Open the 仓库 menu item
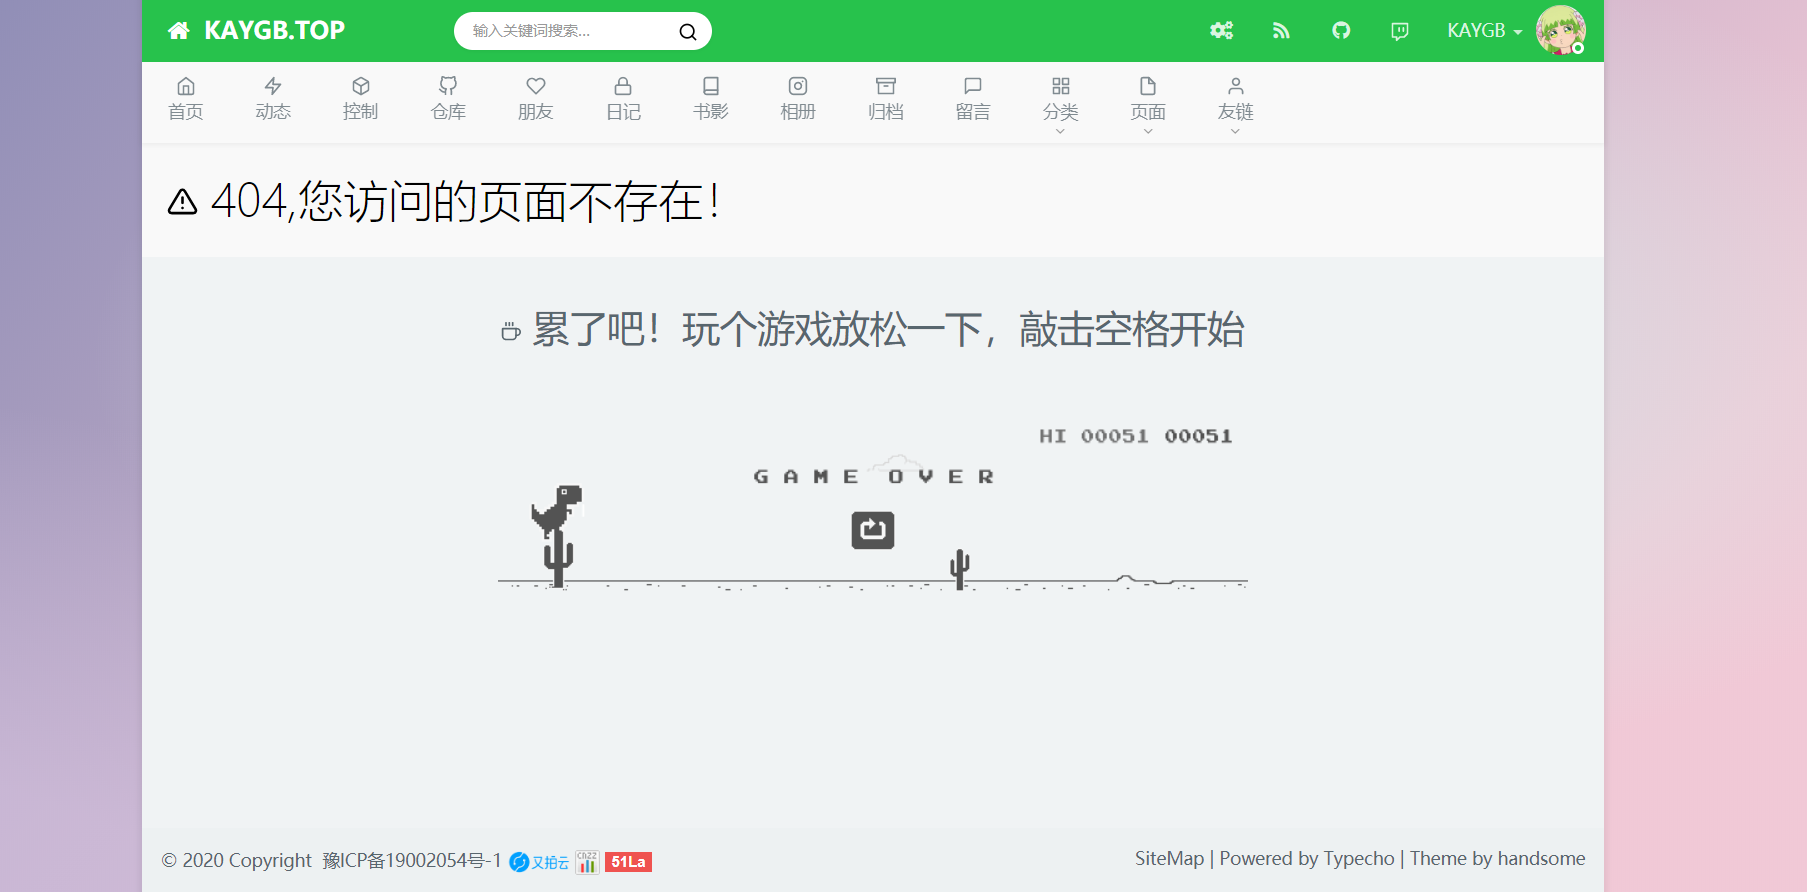The width and height of the screenshot is (1807, 892). pos(448,99)
